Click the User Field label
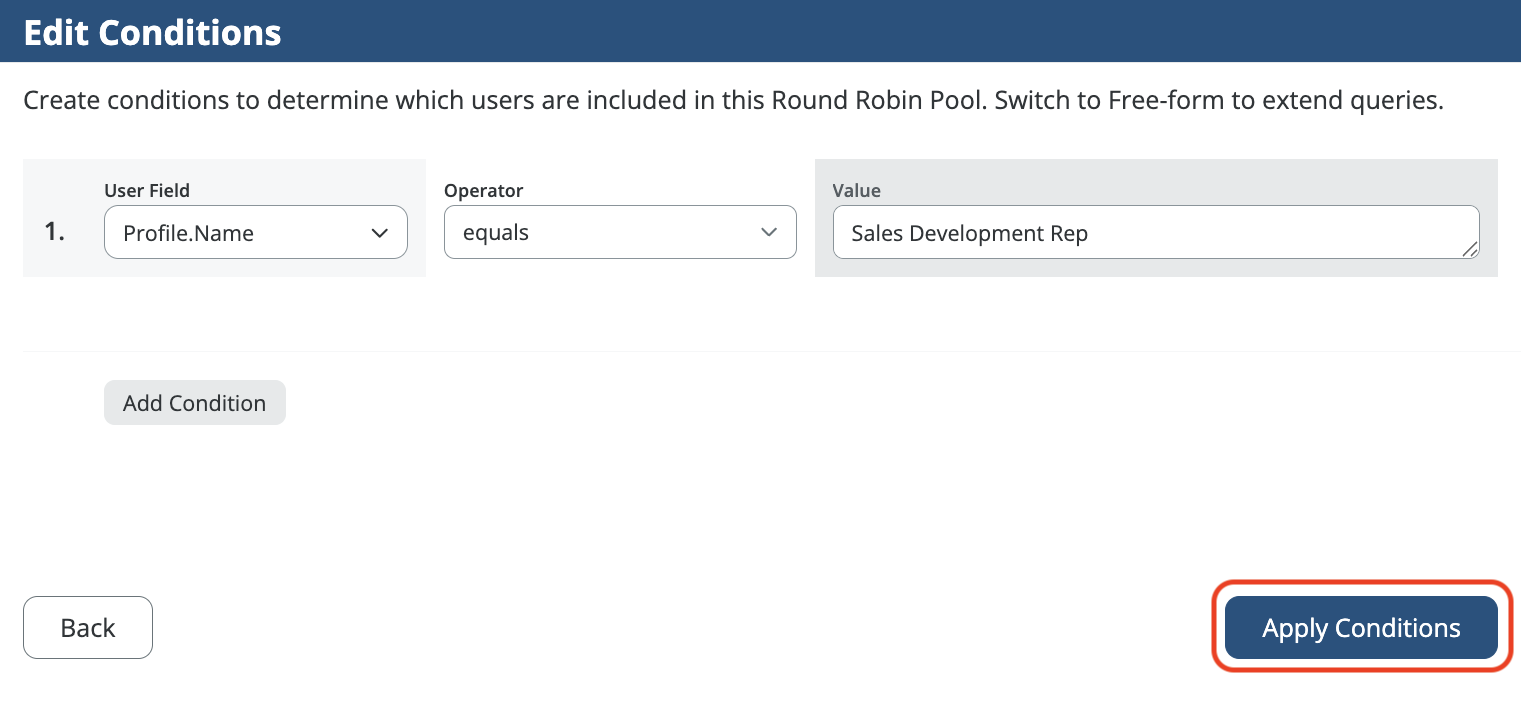 pos(147,190)
